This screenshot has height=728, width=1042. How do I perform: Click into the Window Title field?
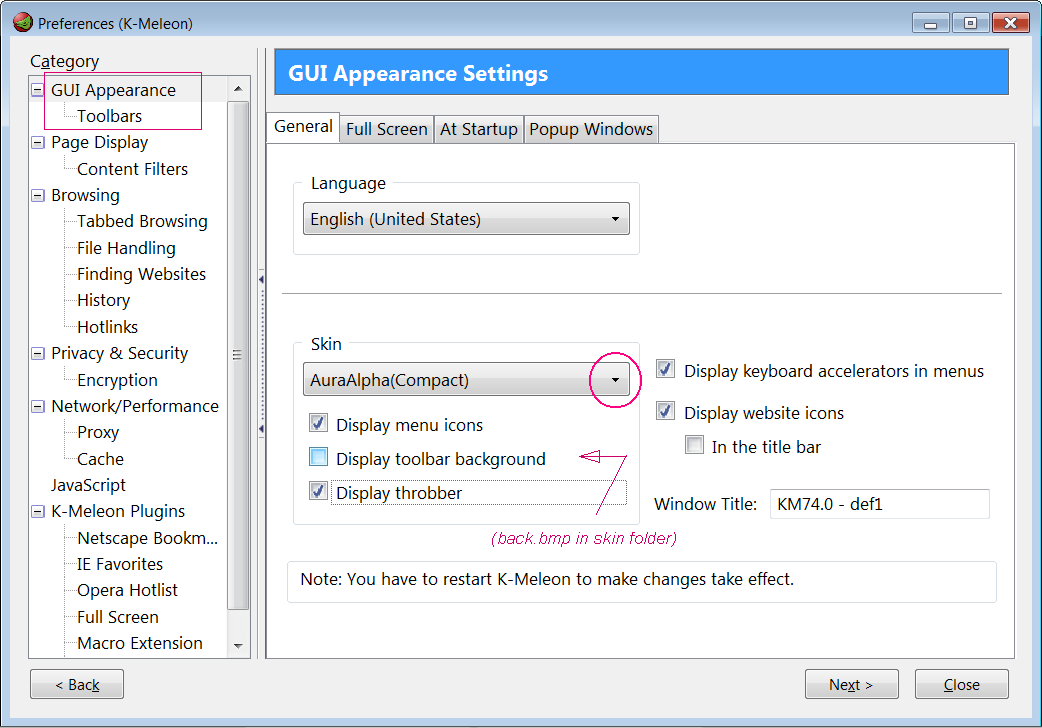click(x=878, y=504)
